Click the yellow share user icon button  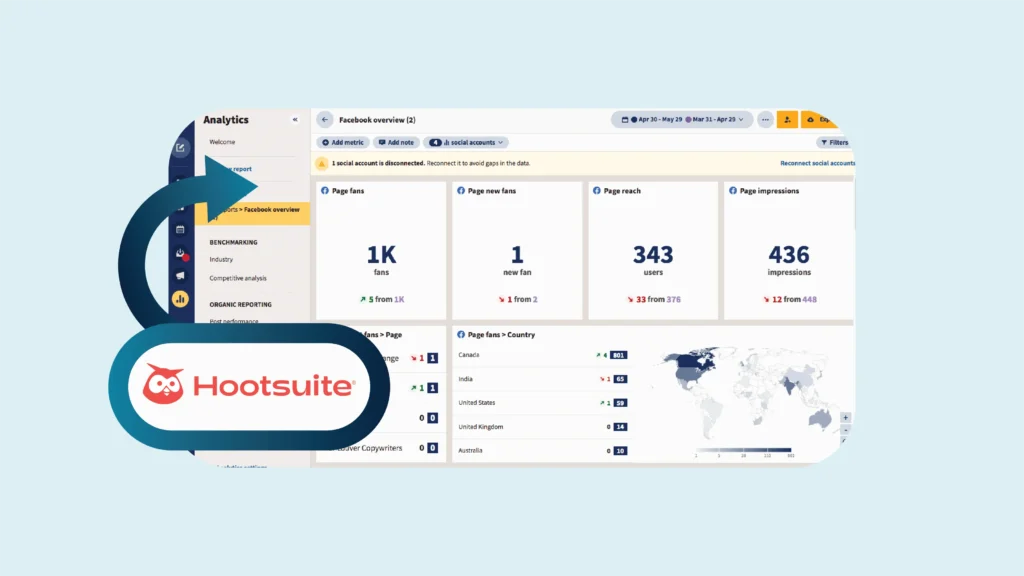point(787,120)
